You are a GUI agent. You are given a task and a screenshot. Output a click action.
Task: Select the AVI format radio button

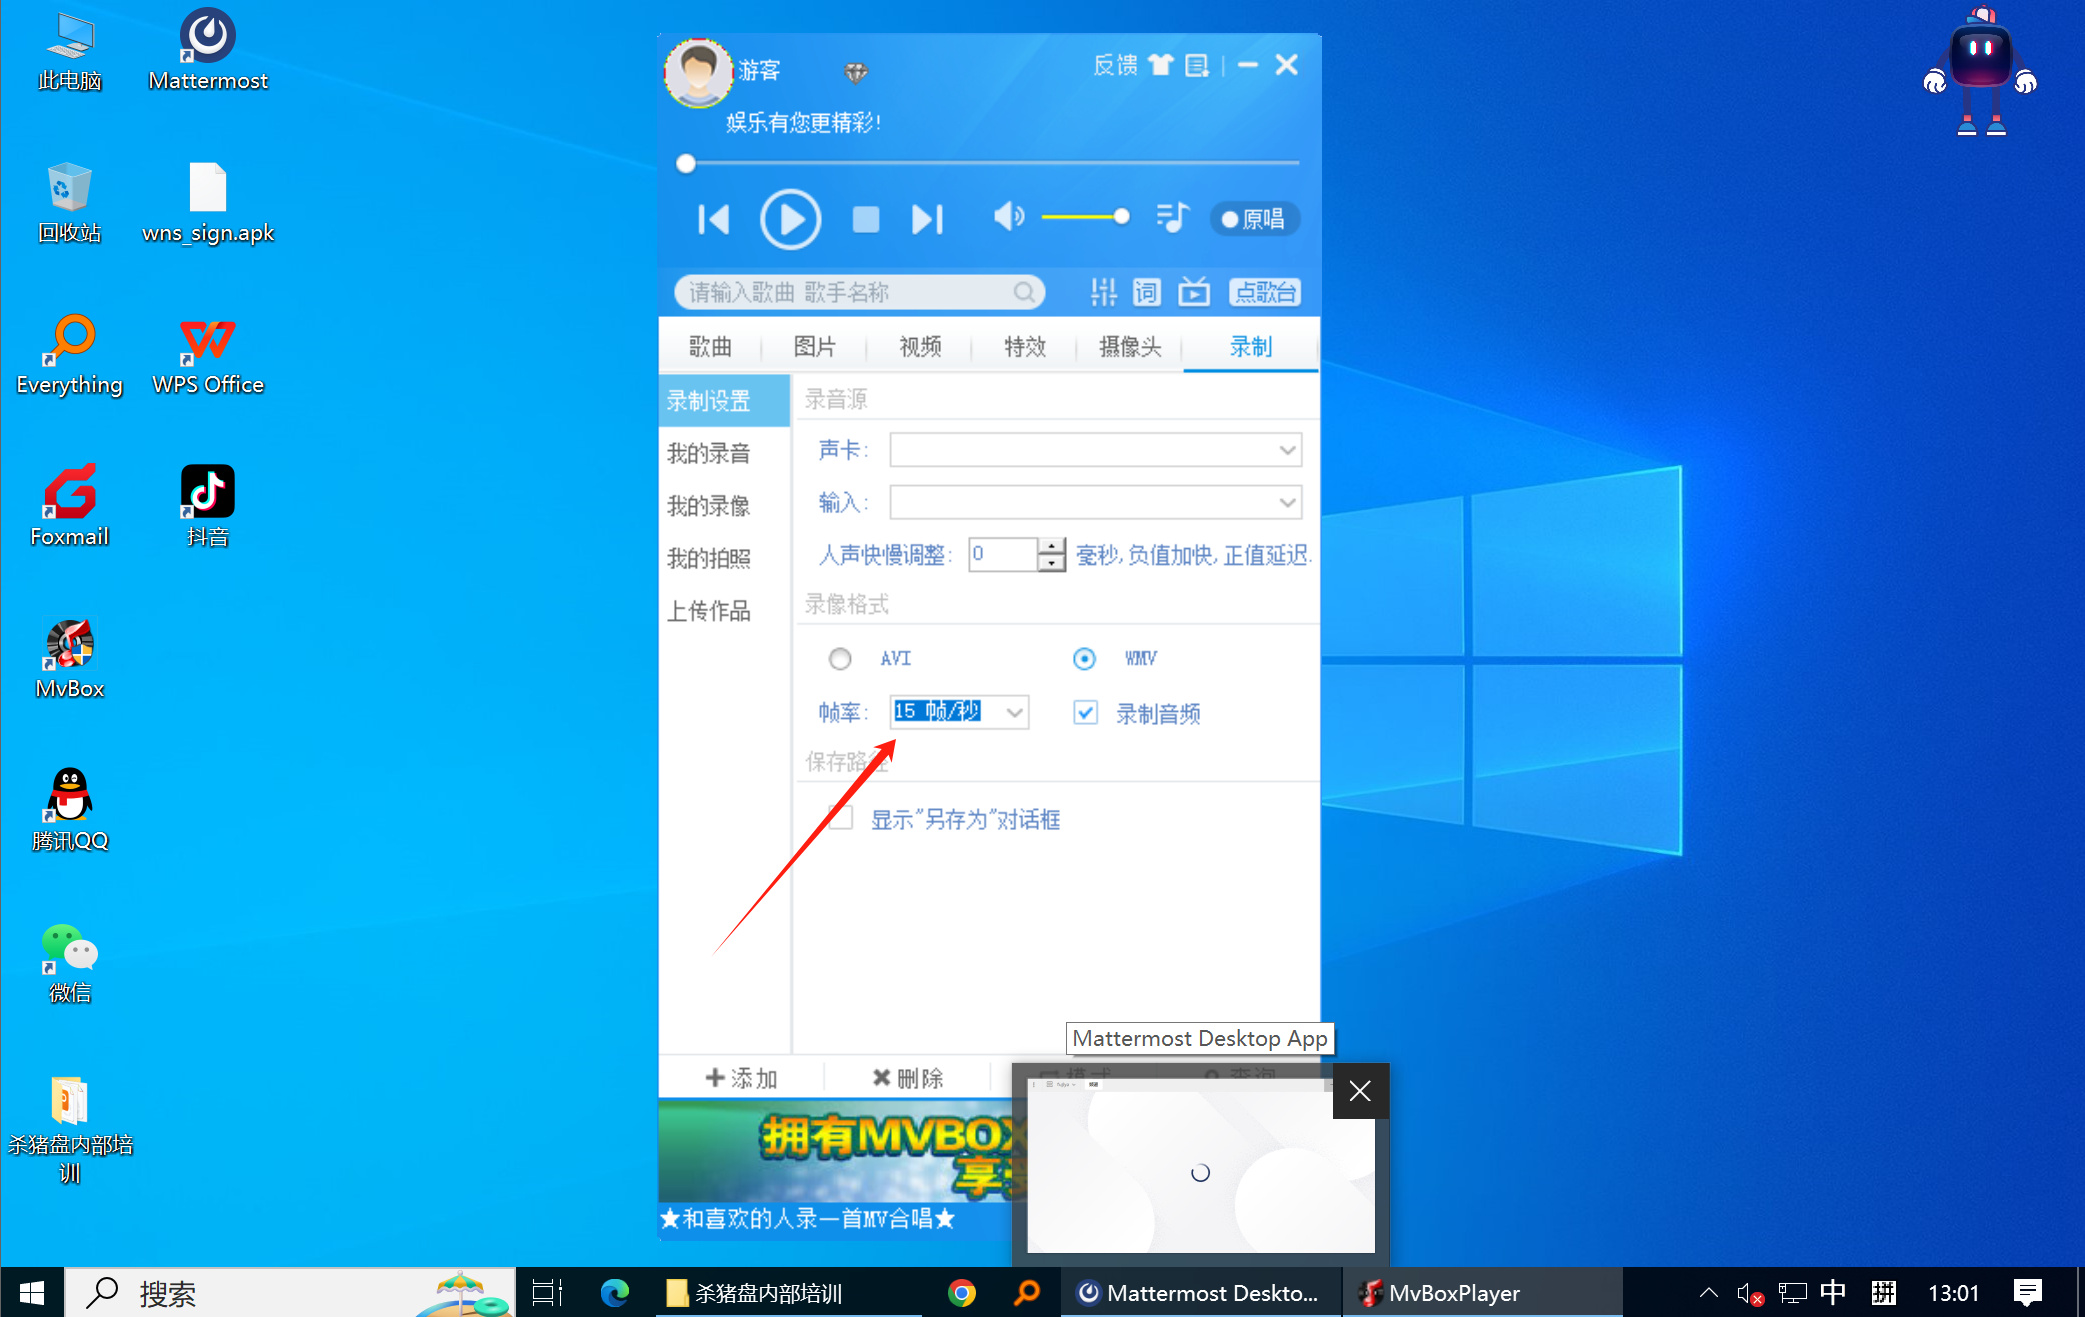click(x=840, y=659)
